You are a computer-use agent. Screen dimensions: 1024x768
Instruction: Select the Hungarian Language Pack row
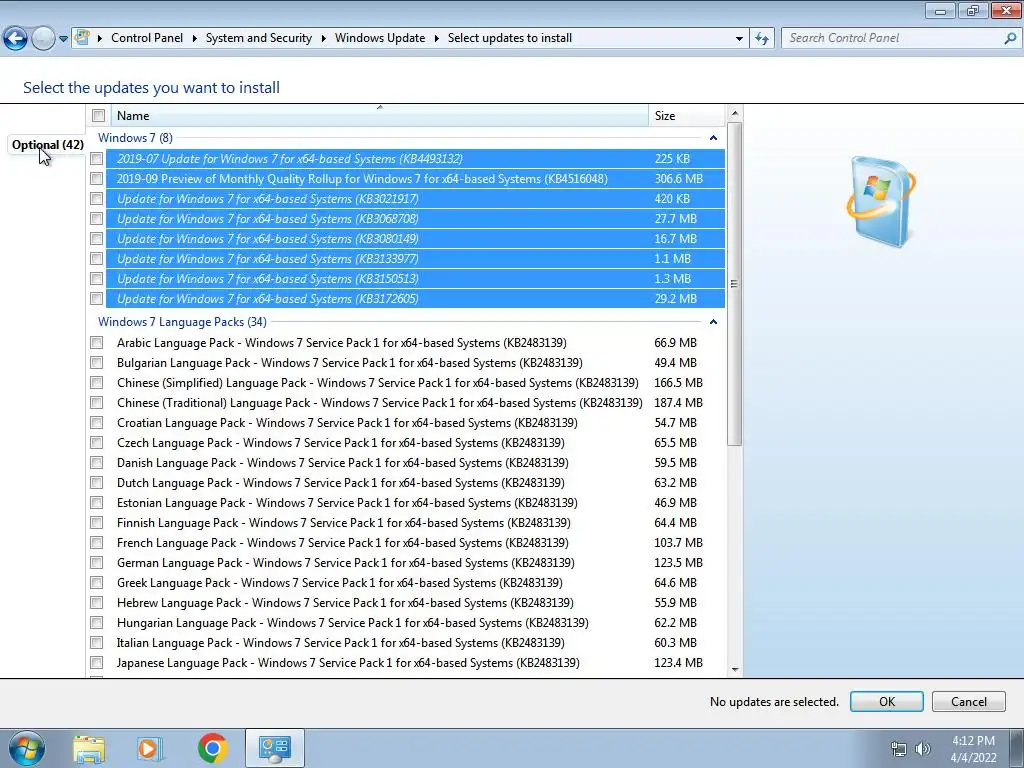415,622
